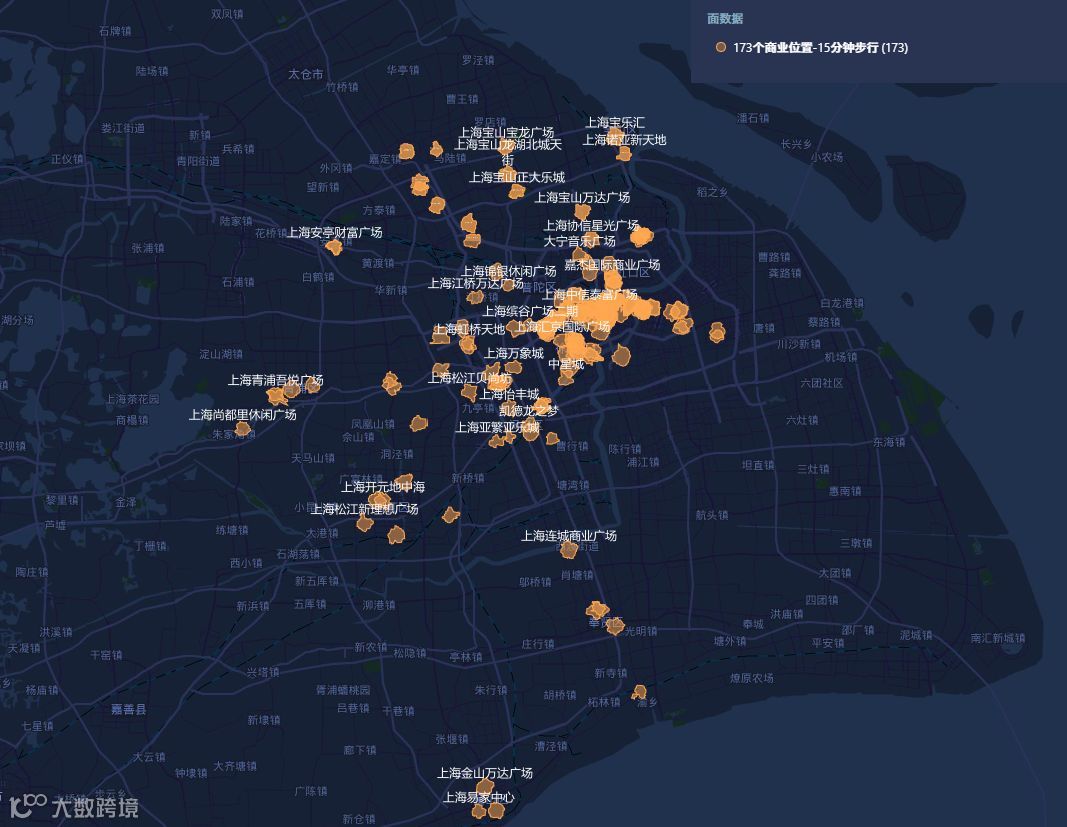Click orange polygon below 上海连城商业广场 label
This screenshot has width=1067, height=827.
coord(569,549)
